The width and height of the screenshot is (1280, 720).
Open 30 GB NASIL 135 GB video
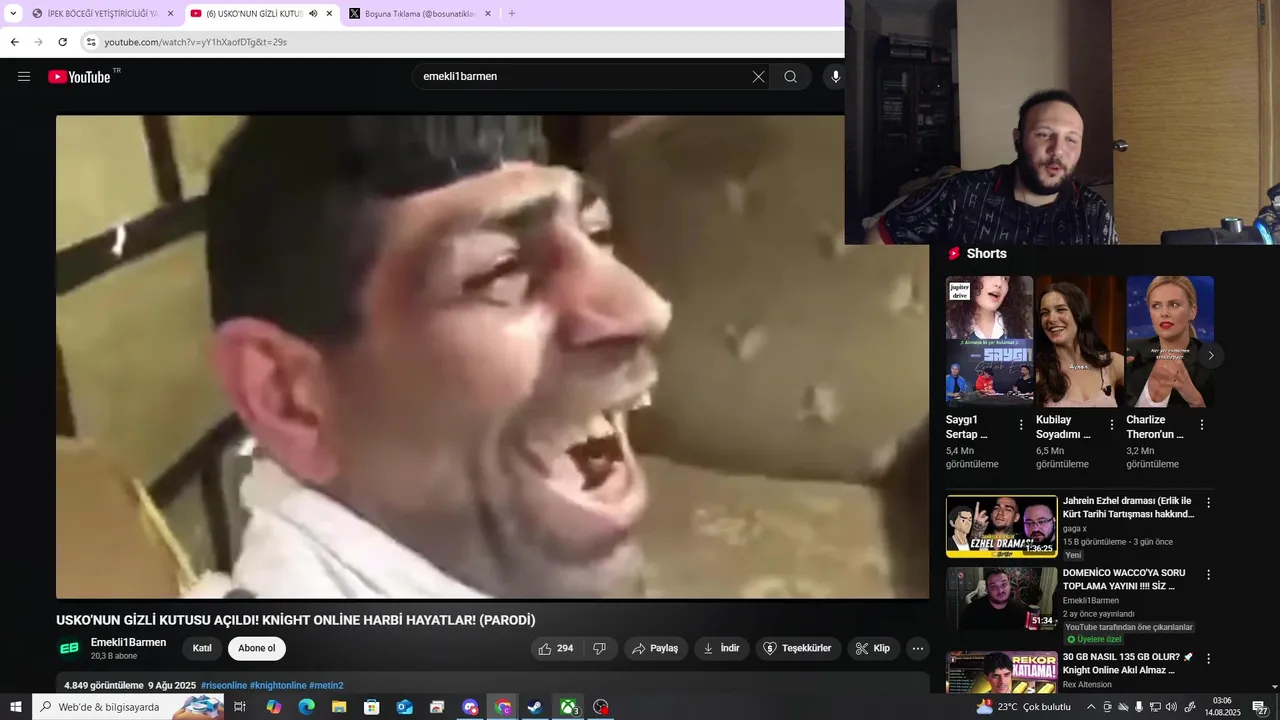[x=1127, y=664]
